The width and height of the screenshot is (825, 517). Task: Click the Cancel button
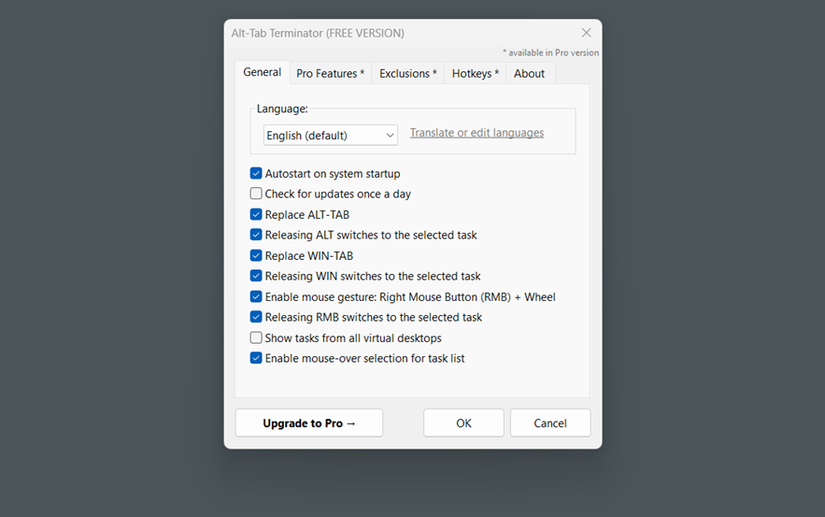(550, 423)
